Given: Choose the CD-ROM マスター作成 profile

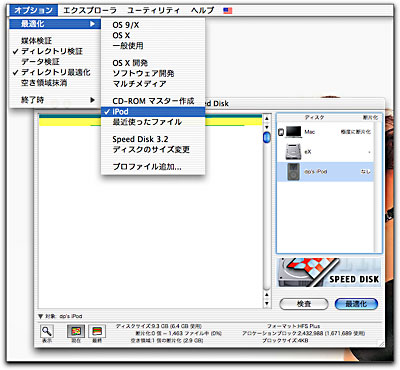Looking at the screenshot, I should pos(153,101).
